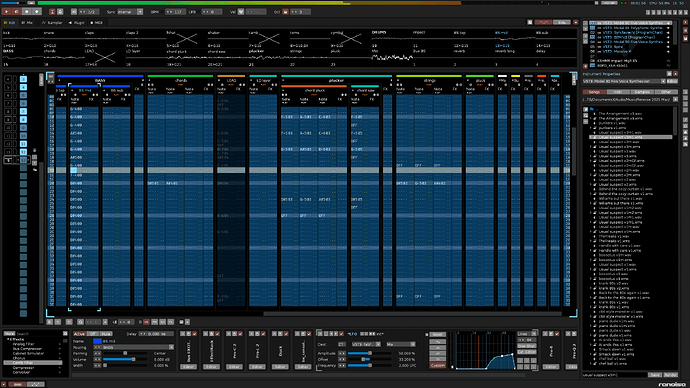The image size is (690, 388).
Task: Stop playback with the Stop button
Action: [27, 12]
